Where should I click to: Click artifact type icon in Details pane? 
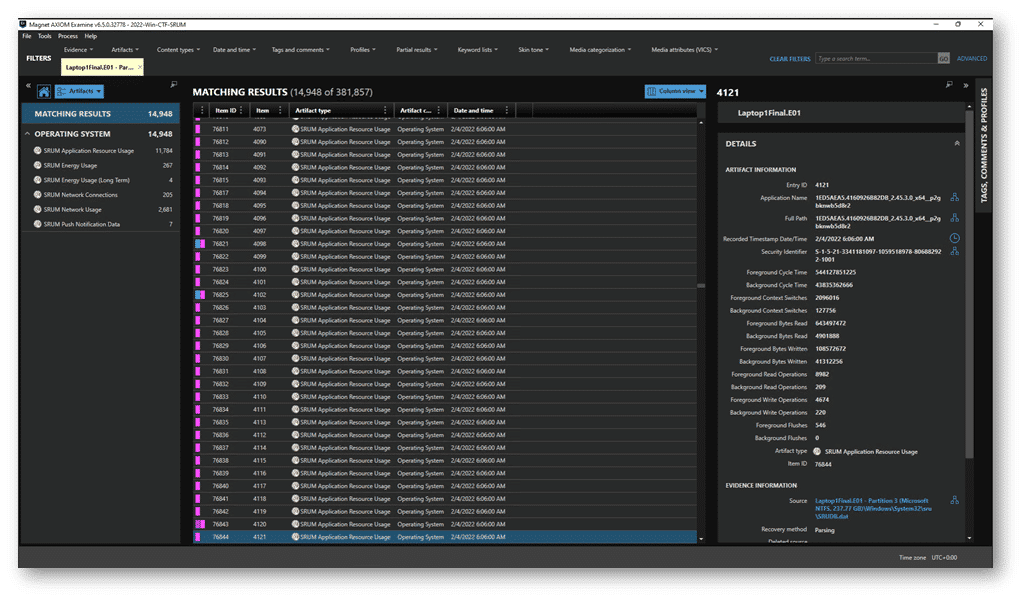point(817,452)
